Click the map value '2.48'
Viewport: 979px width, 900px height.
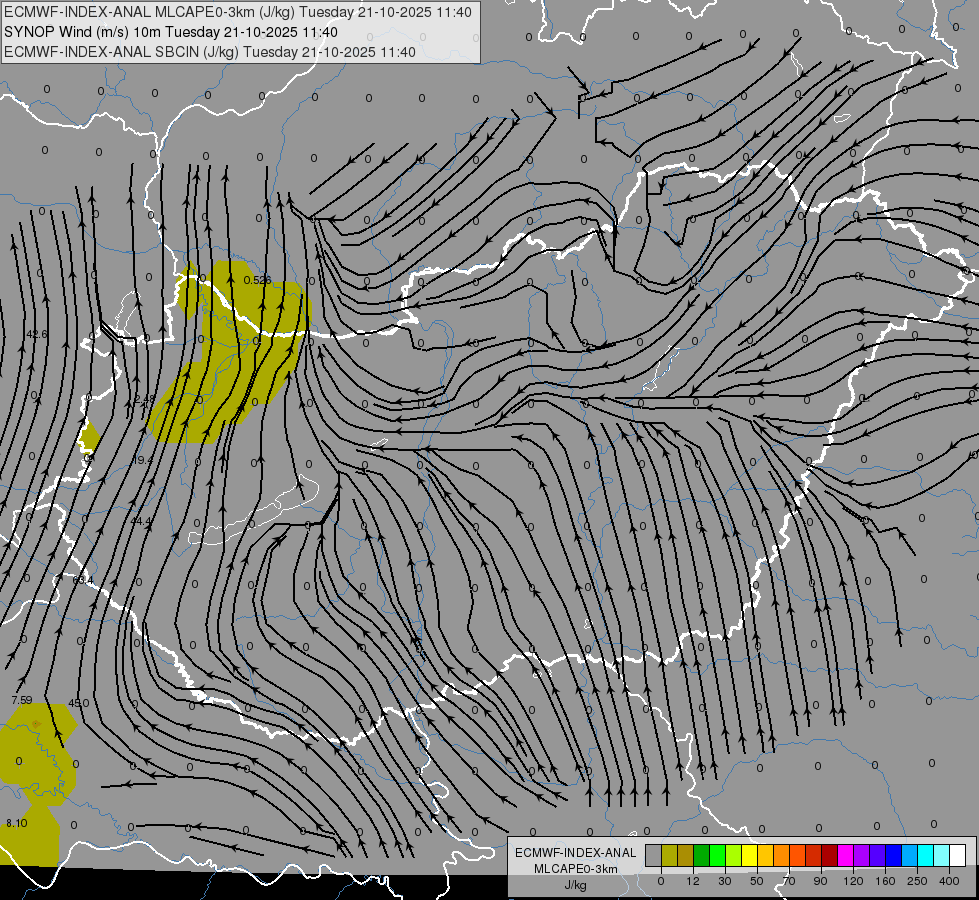(x=144, y=398)
